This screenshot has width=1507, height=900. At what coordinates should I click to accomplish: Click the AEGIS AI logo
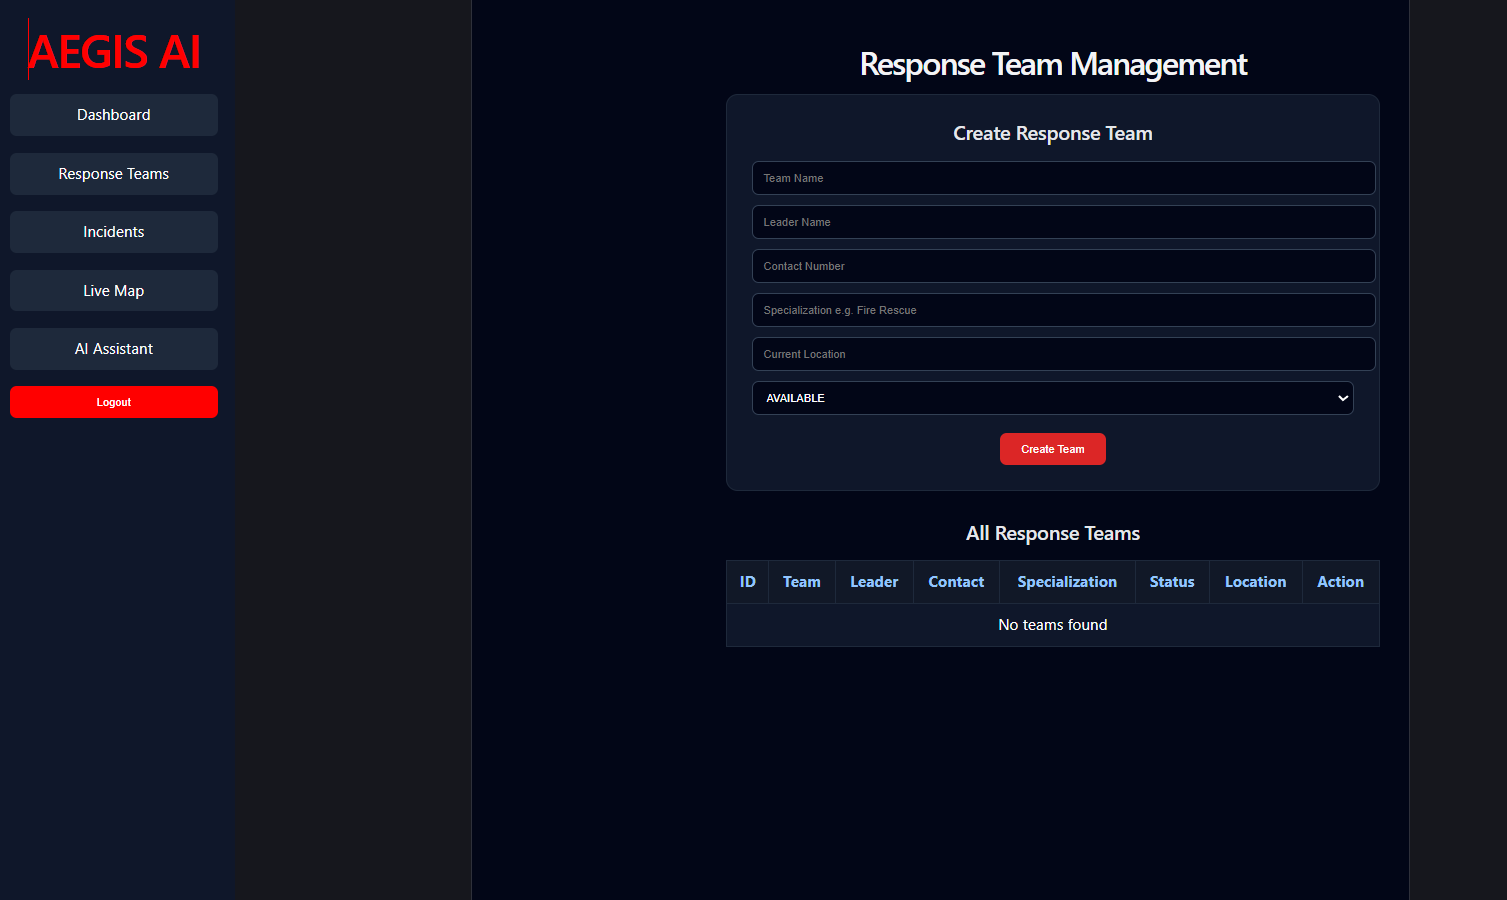click(x=115, y=51)
